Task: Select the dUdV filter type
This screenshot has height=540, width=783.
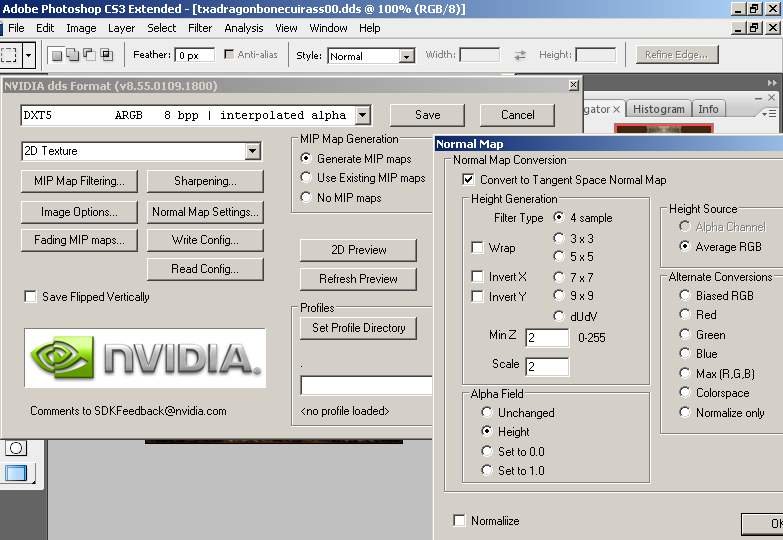Action: coord(559,316)
